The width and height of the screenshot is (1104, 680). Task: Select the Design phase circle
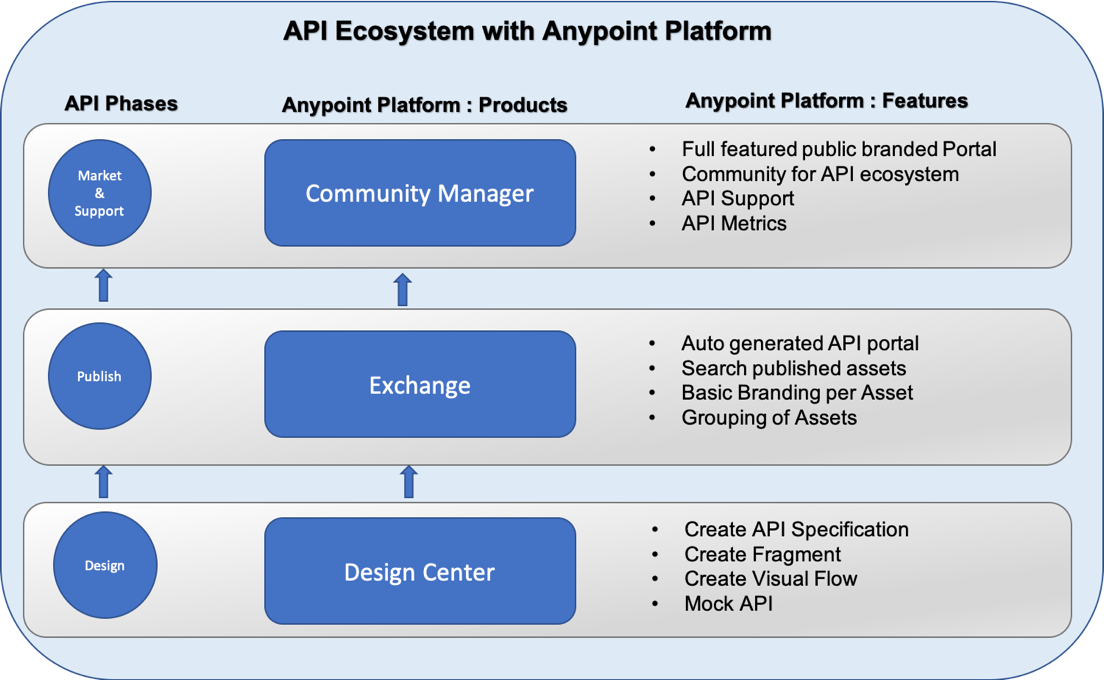coord(104,565)
